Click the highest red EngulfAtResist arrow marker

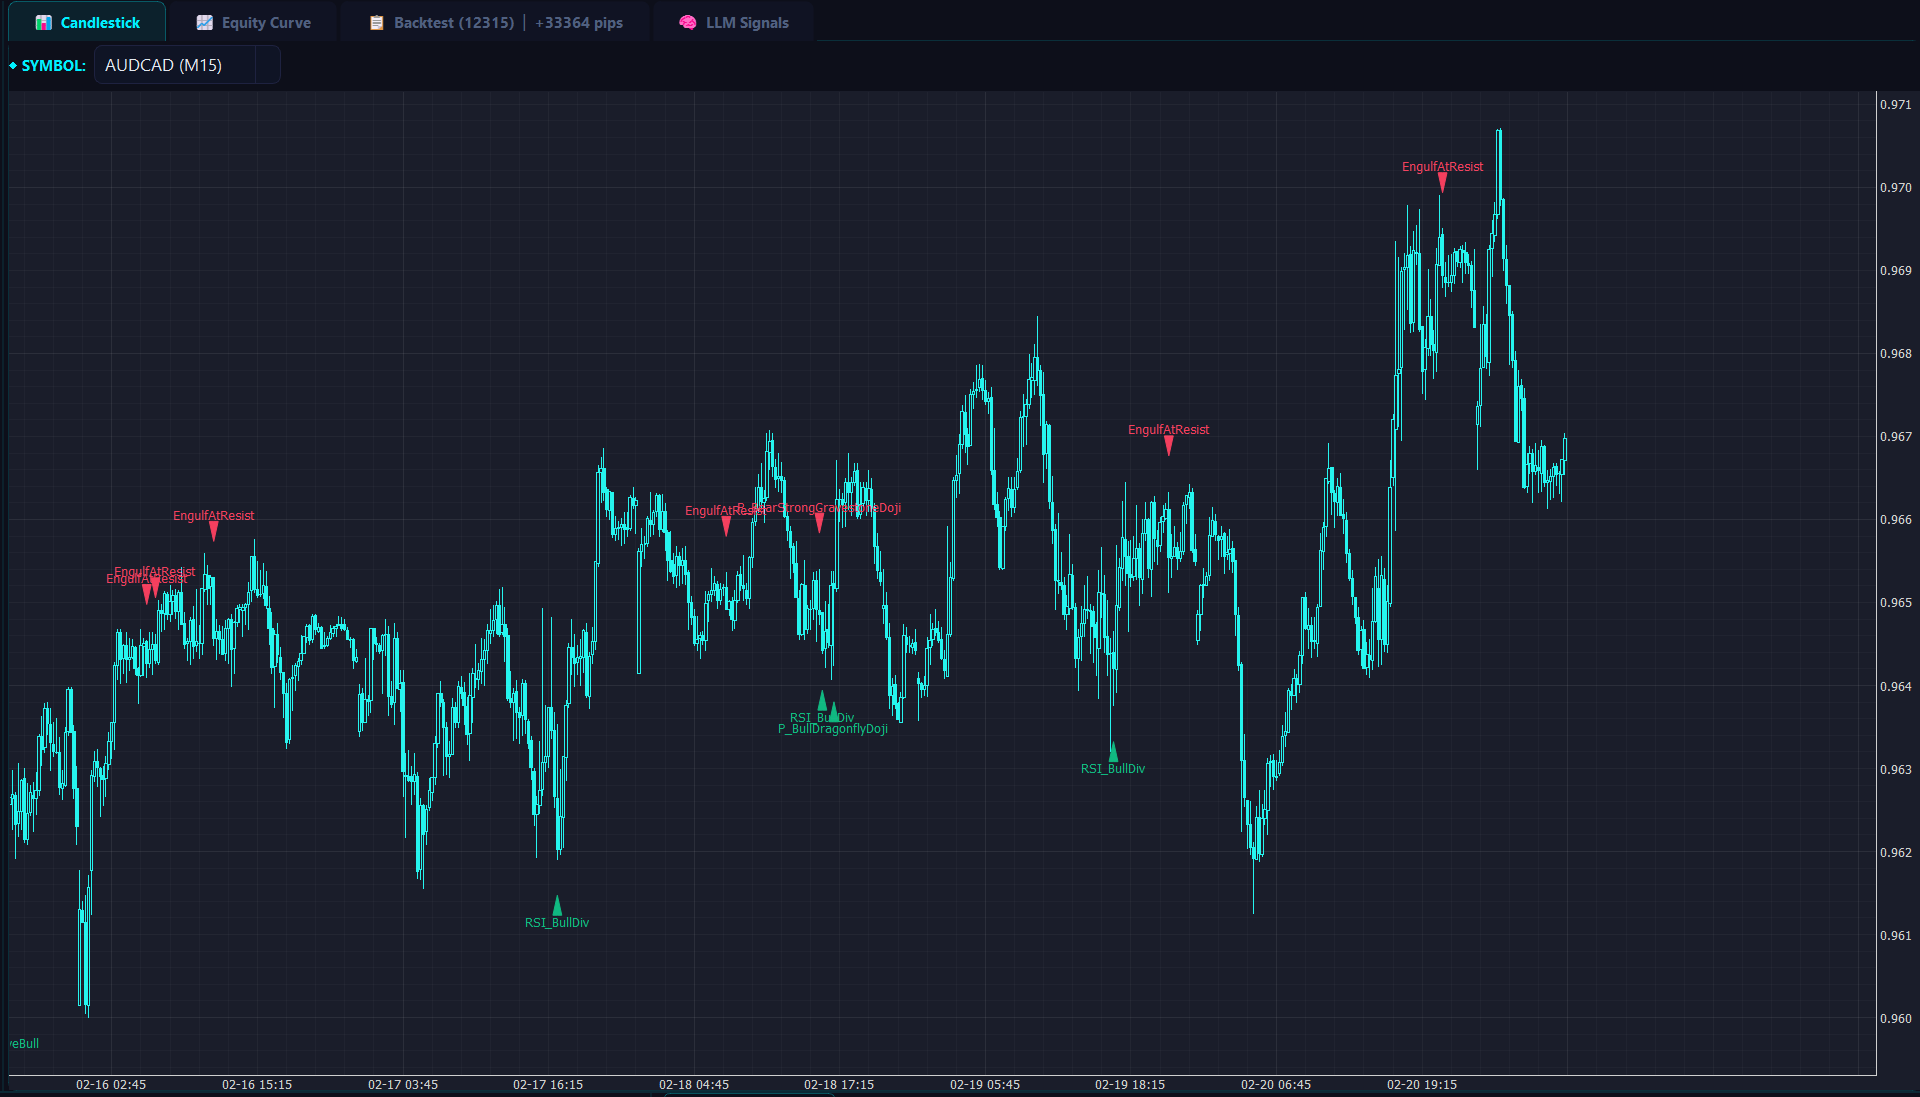coord(1442,183)
